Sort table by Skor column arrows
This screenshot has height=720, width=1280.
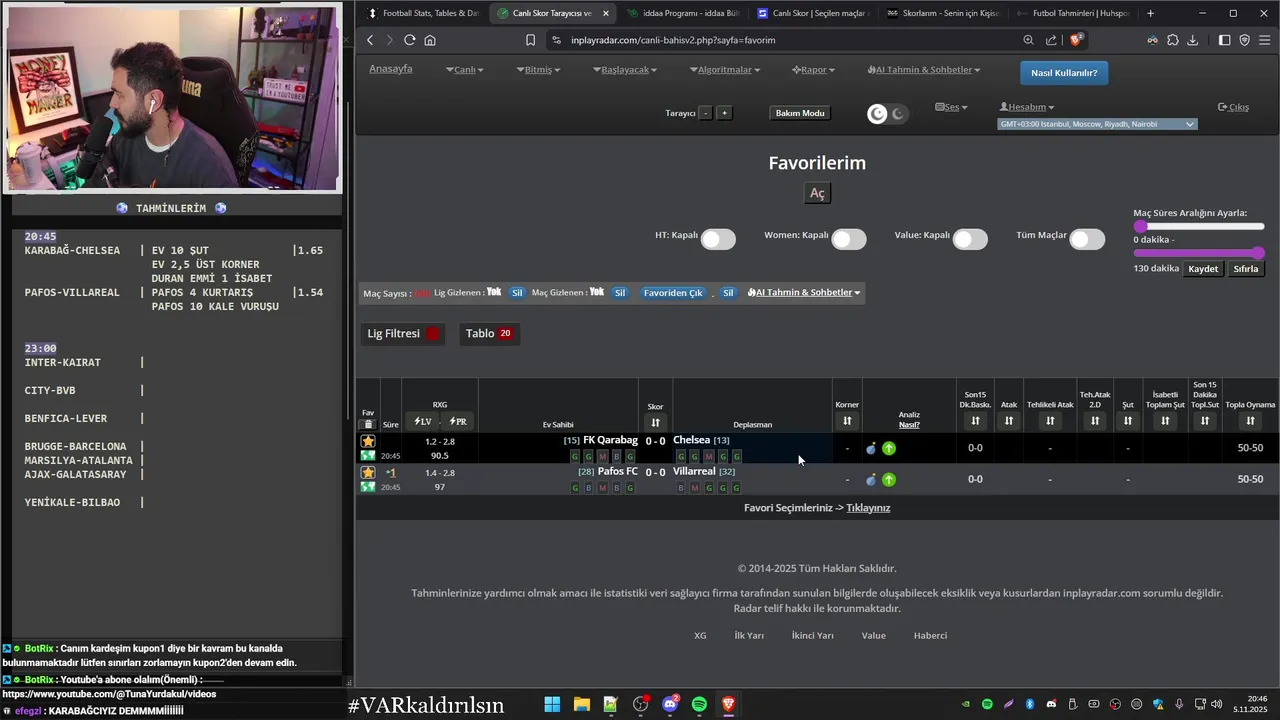(x=655, y=422)
